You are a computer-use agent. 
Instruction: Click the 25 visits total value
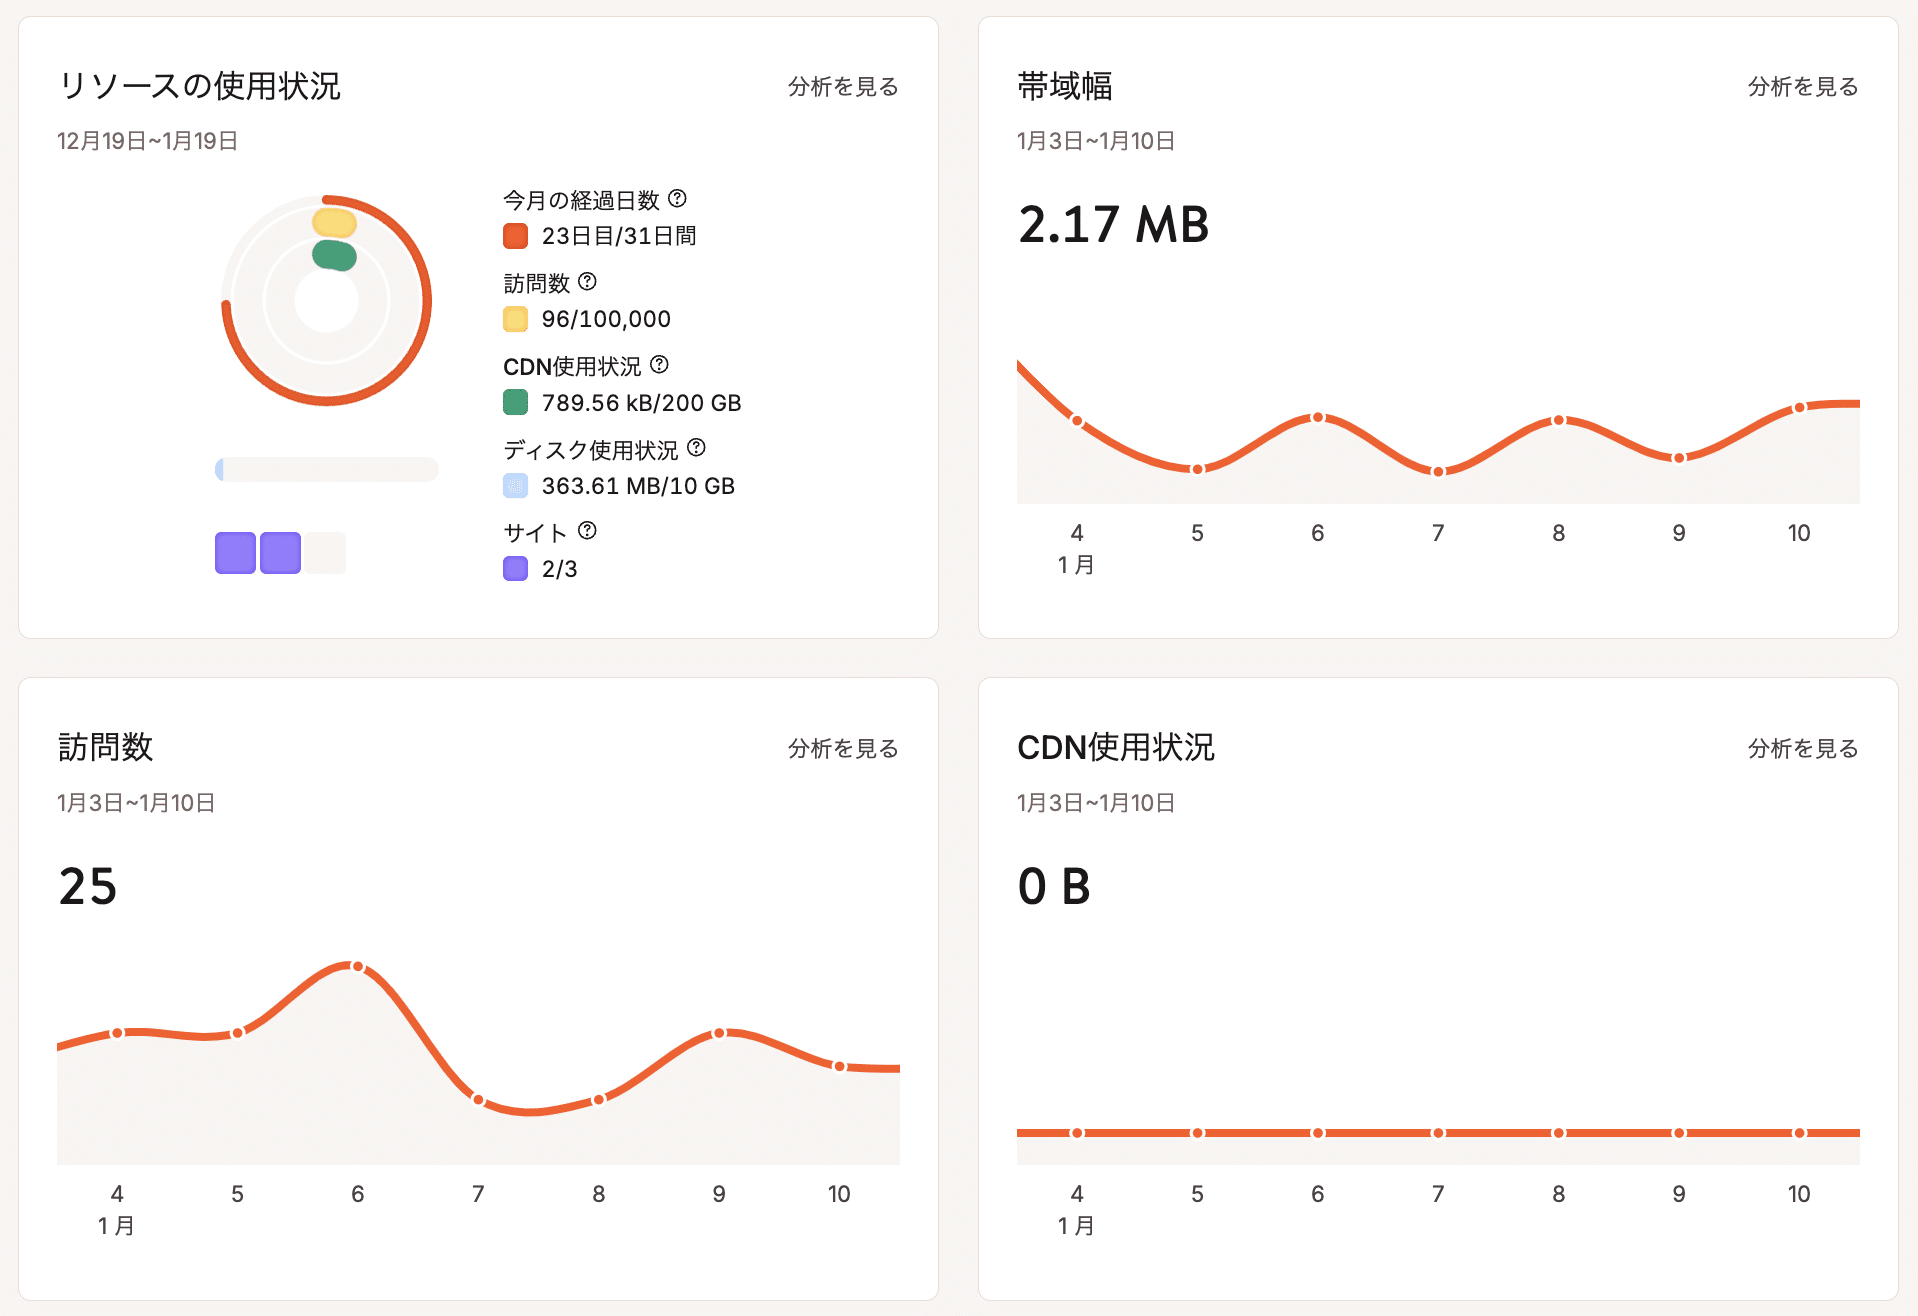pyautogui.click(x=88, y=886)
